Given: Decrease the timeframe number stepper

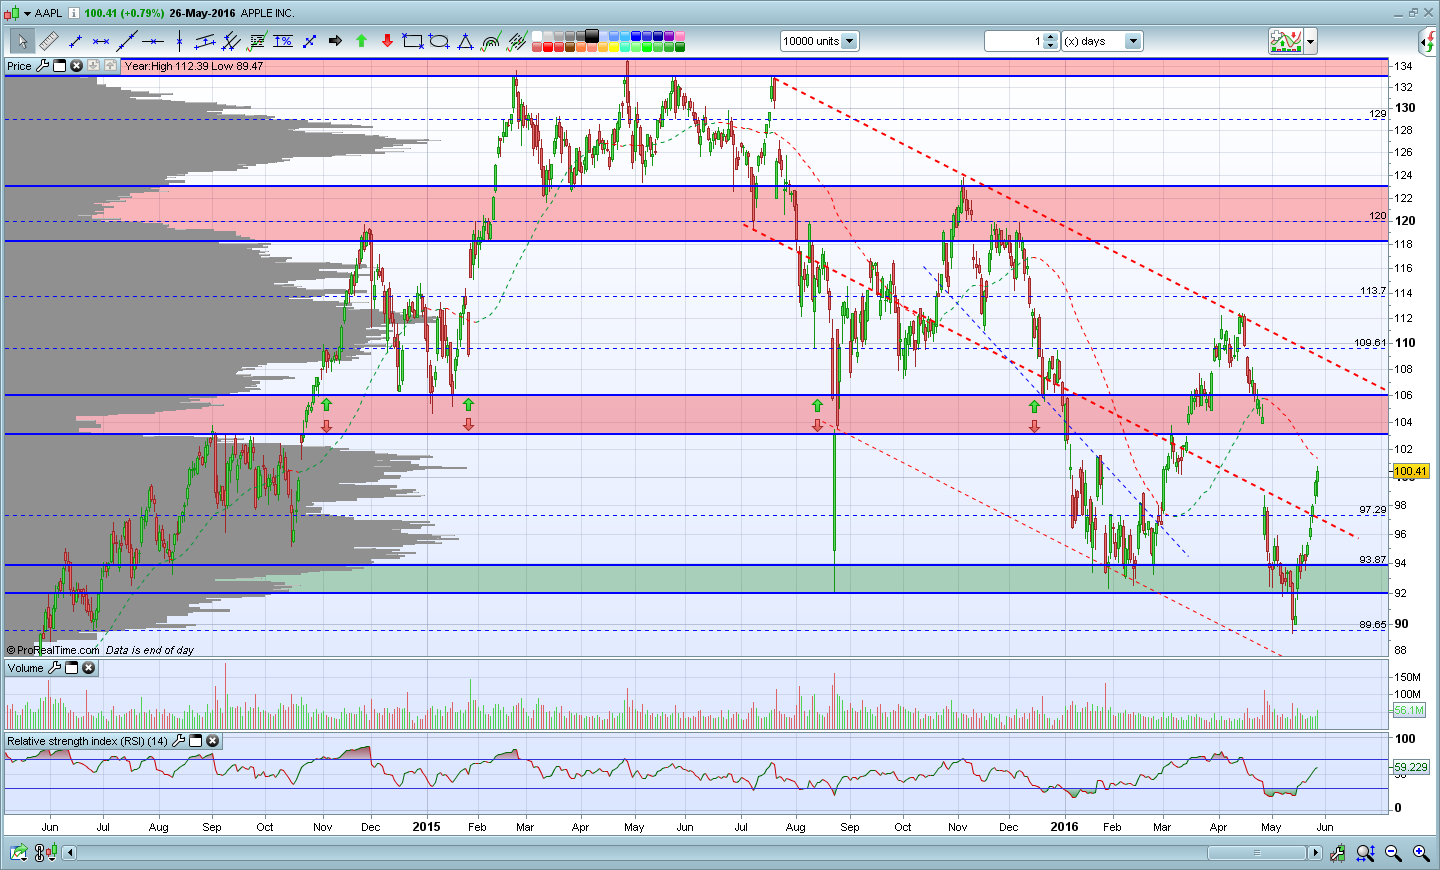Looking at the screenshot, I should (1051, 45).
